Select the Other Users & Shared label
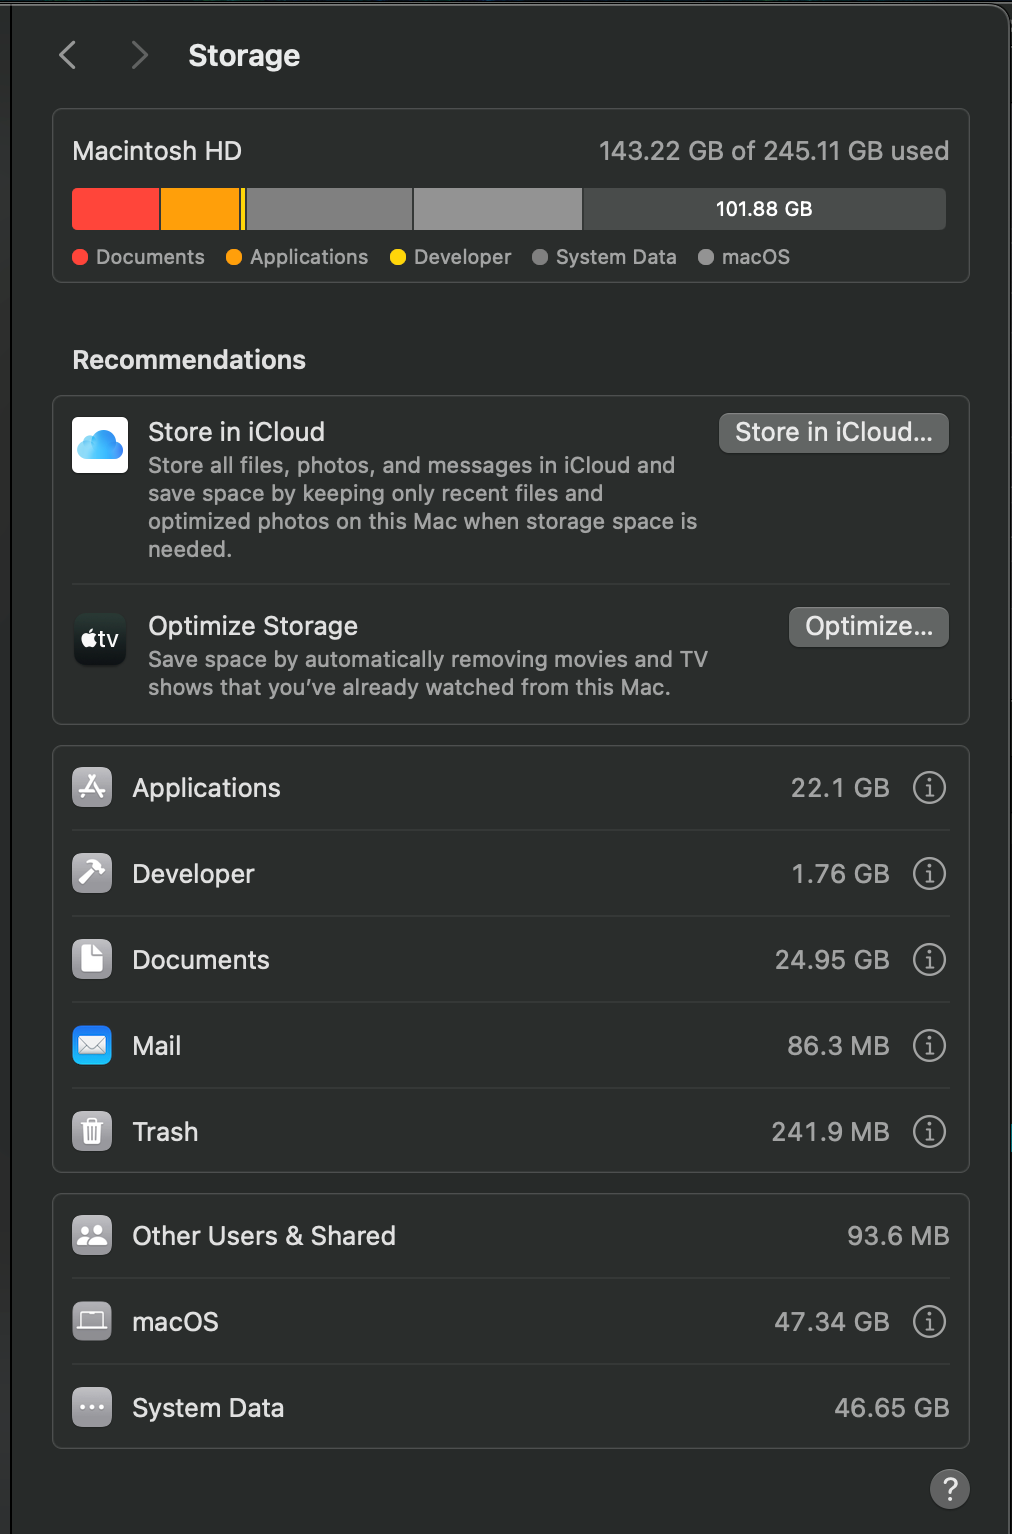The height and width of the screenshot is (1534, 1012). coord(264,1236)
